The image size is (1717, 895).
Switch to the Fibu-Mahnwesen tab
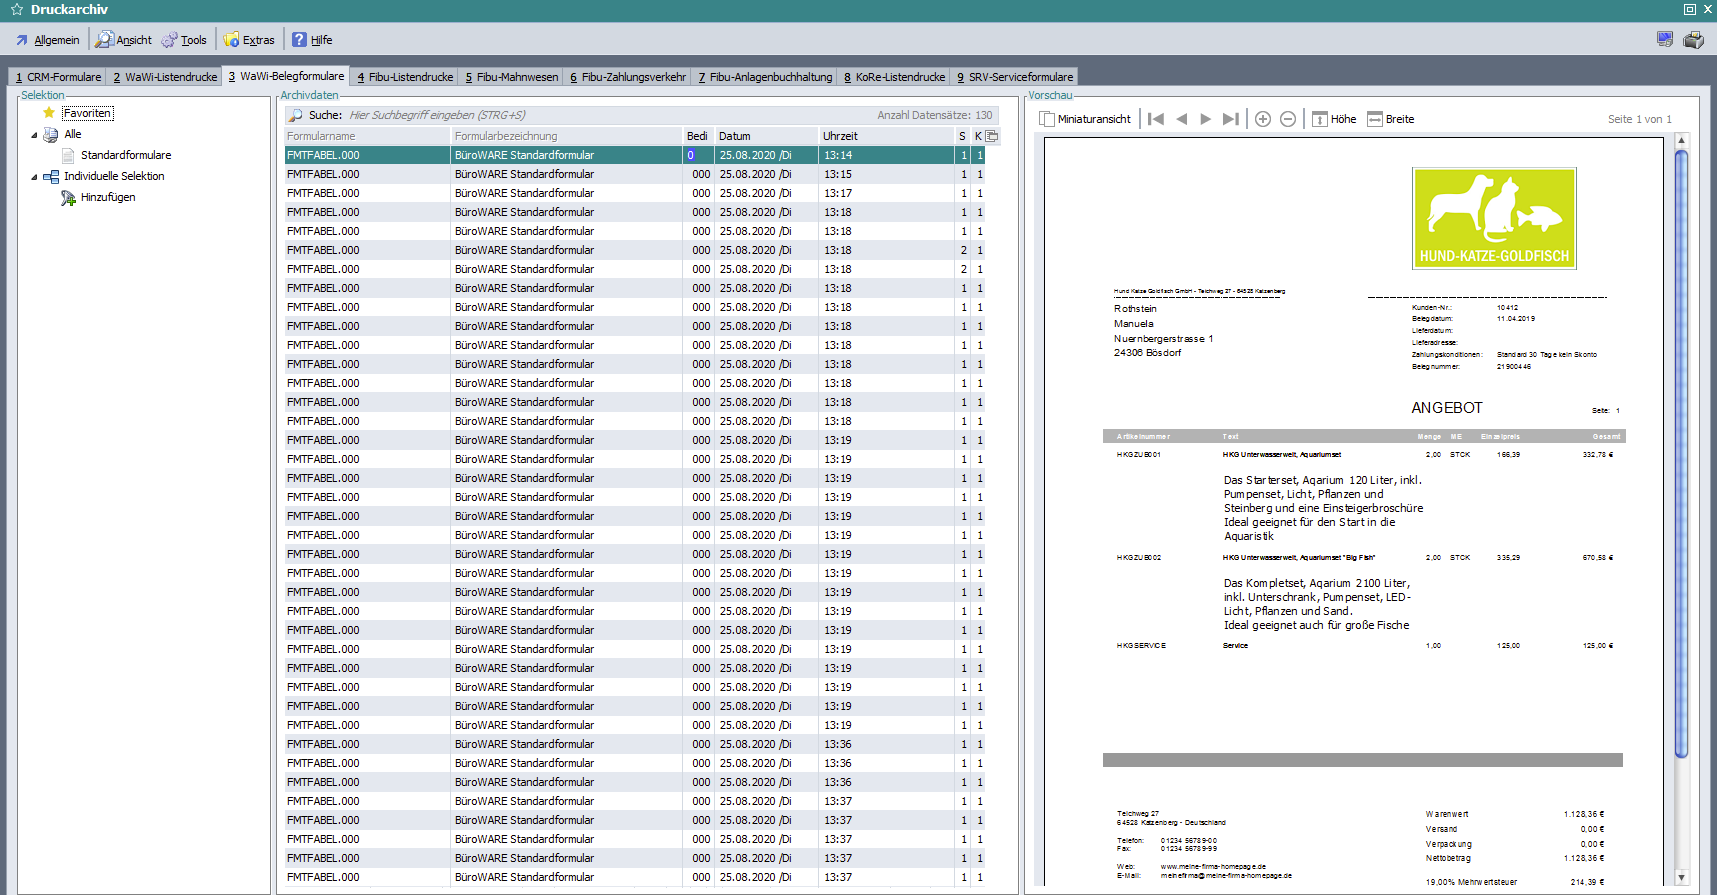510,77
